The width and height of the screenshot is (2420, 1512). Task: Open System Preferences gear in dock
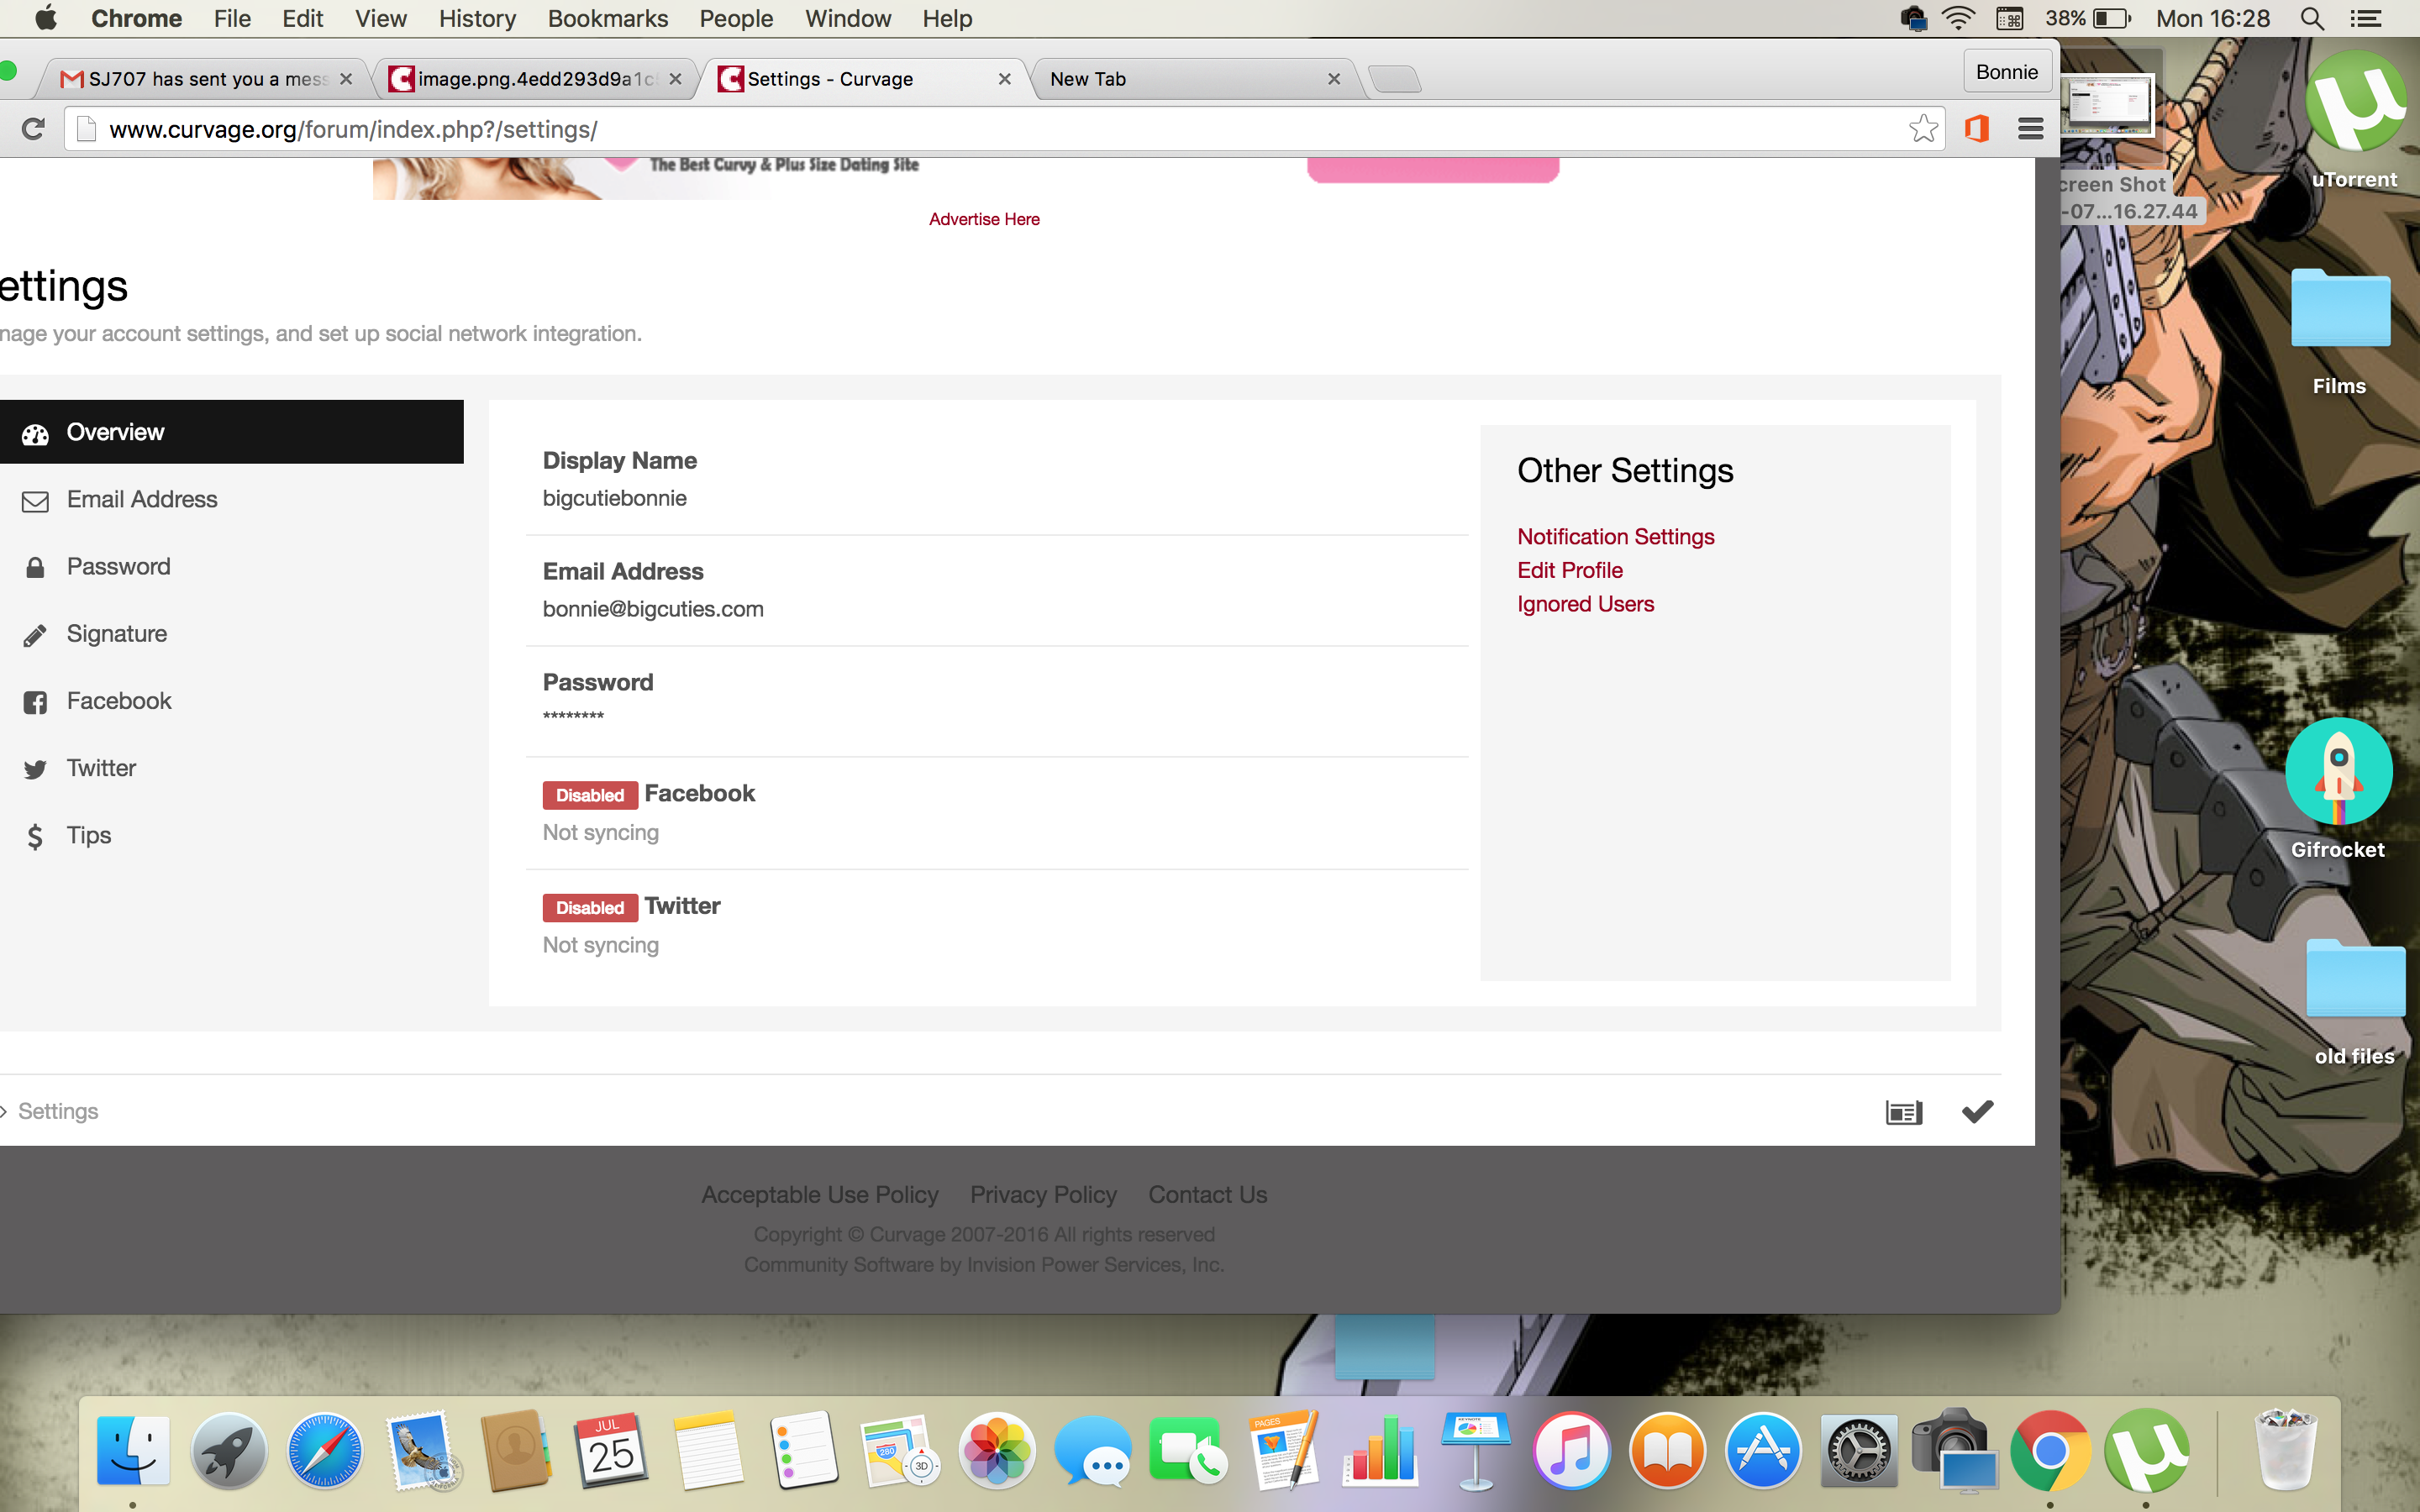pos(1859,1450)
